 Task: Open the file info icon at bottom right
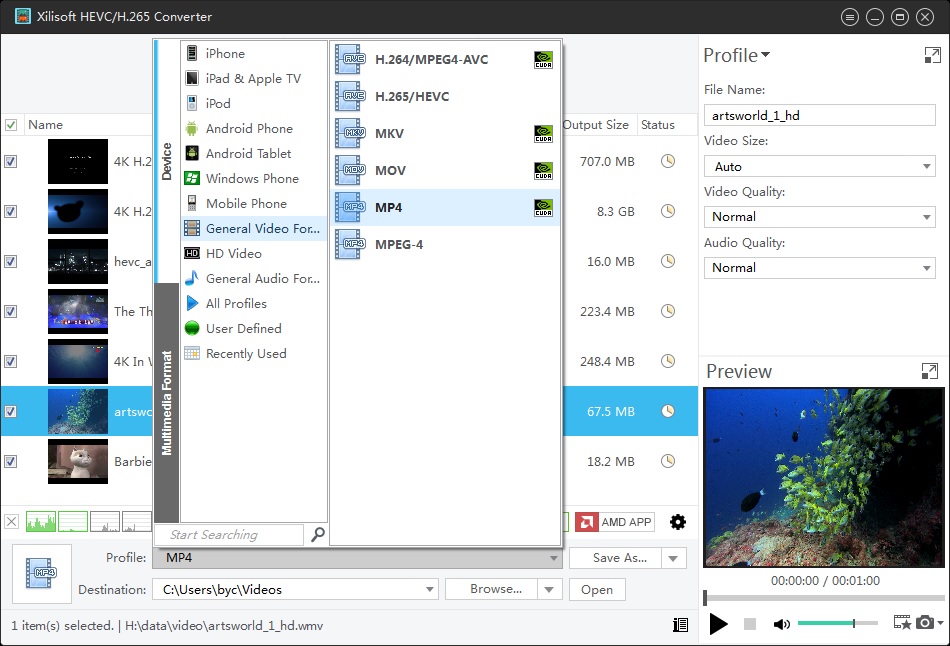681,623
